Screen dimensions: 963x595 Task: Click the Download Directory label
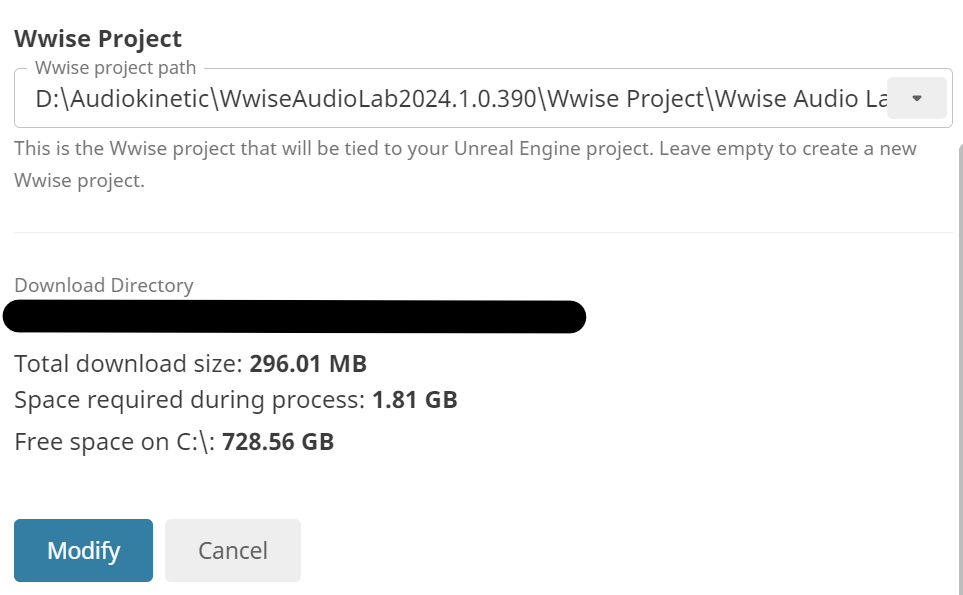tap(104, 285)
